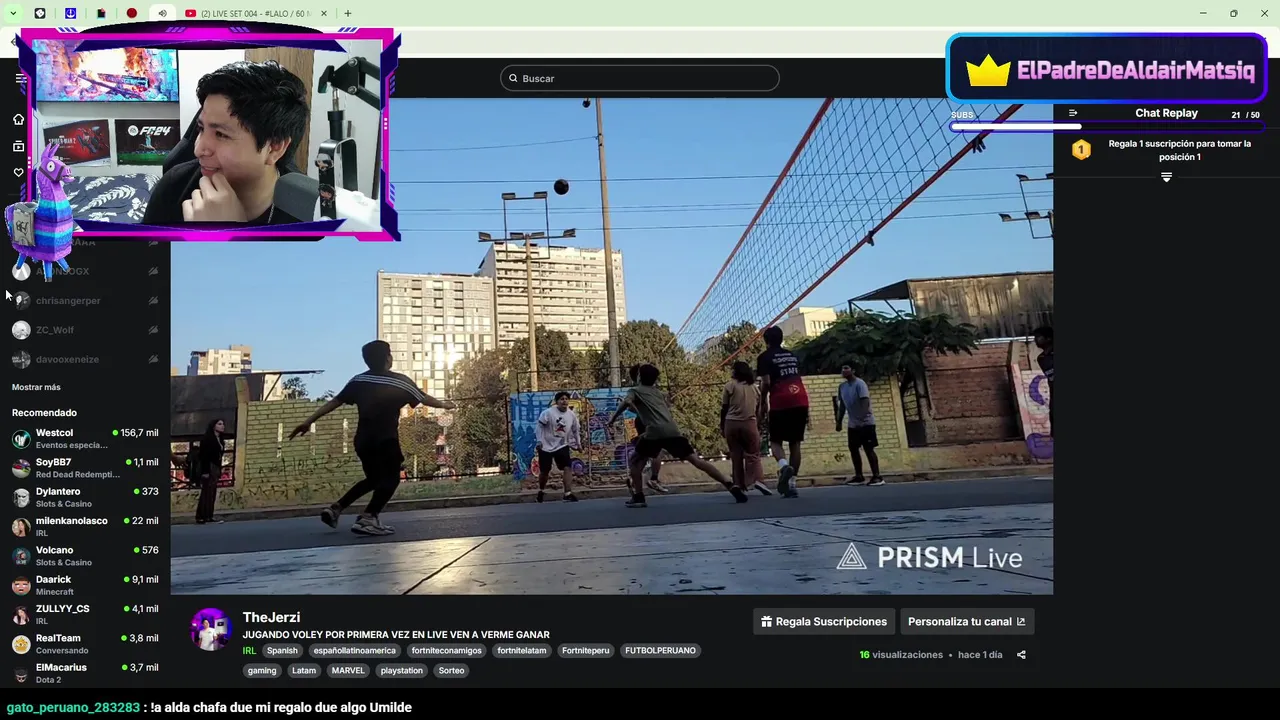
Task: Close the LIVE SET 004 tab
Action: click(324, 13)
